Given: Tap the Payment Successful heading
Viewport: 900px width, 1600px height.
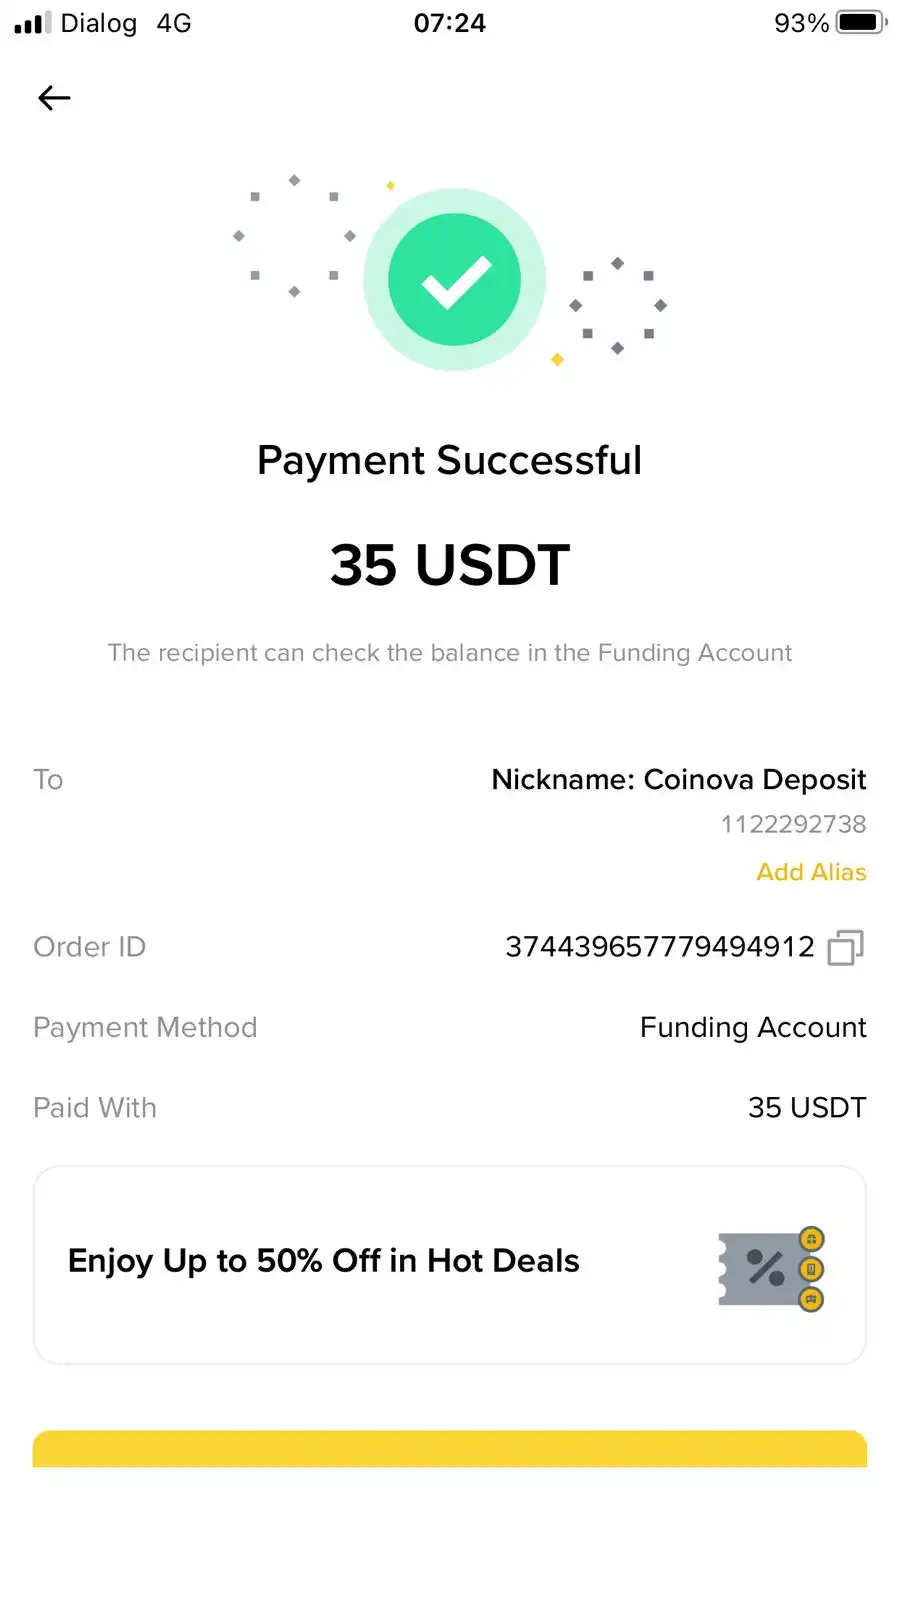Looking at the screenshot, I should coord(449,460).
